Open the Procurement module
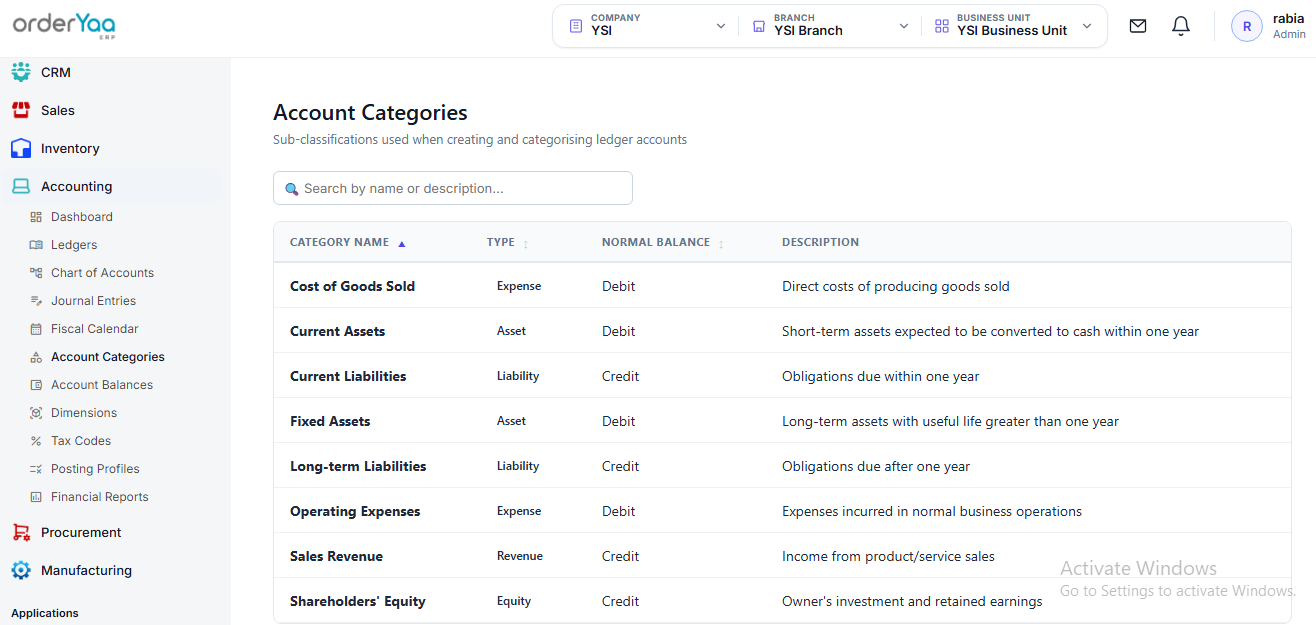 (x=81, y=532)
